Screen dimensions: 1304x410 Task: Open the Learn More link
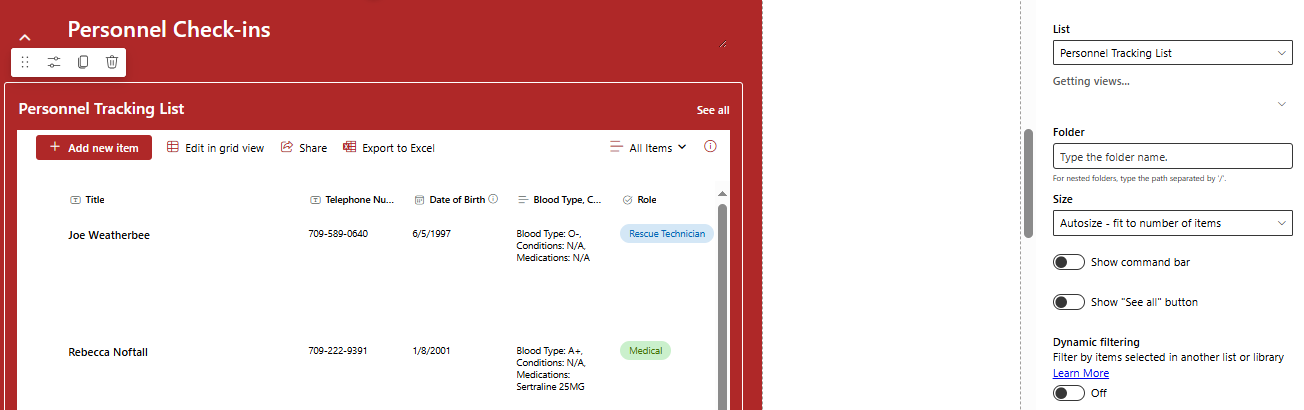click(x=1081, y=373)
